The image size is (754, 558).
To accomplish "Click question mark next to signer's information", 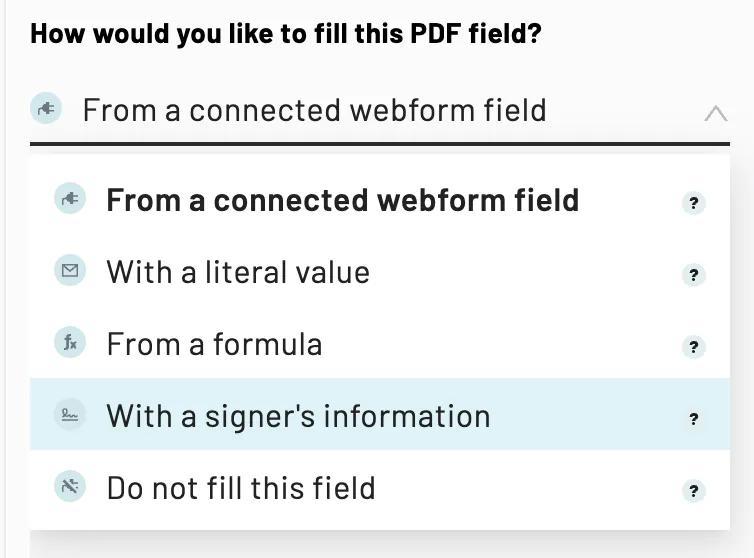I will 693,419.
